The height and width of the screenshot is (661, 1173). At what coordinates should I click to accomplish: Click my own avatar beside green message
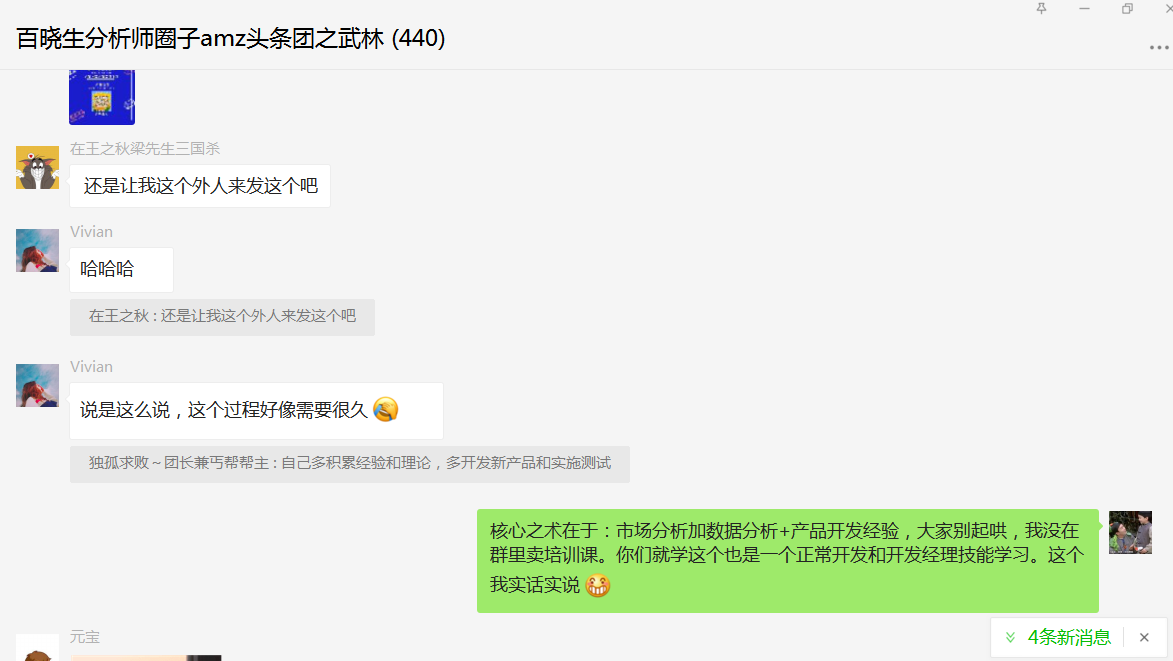(x=1130, y=532)
